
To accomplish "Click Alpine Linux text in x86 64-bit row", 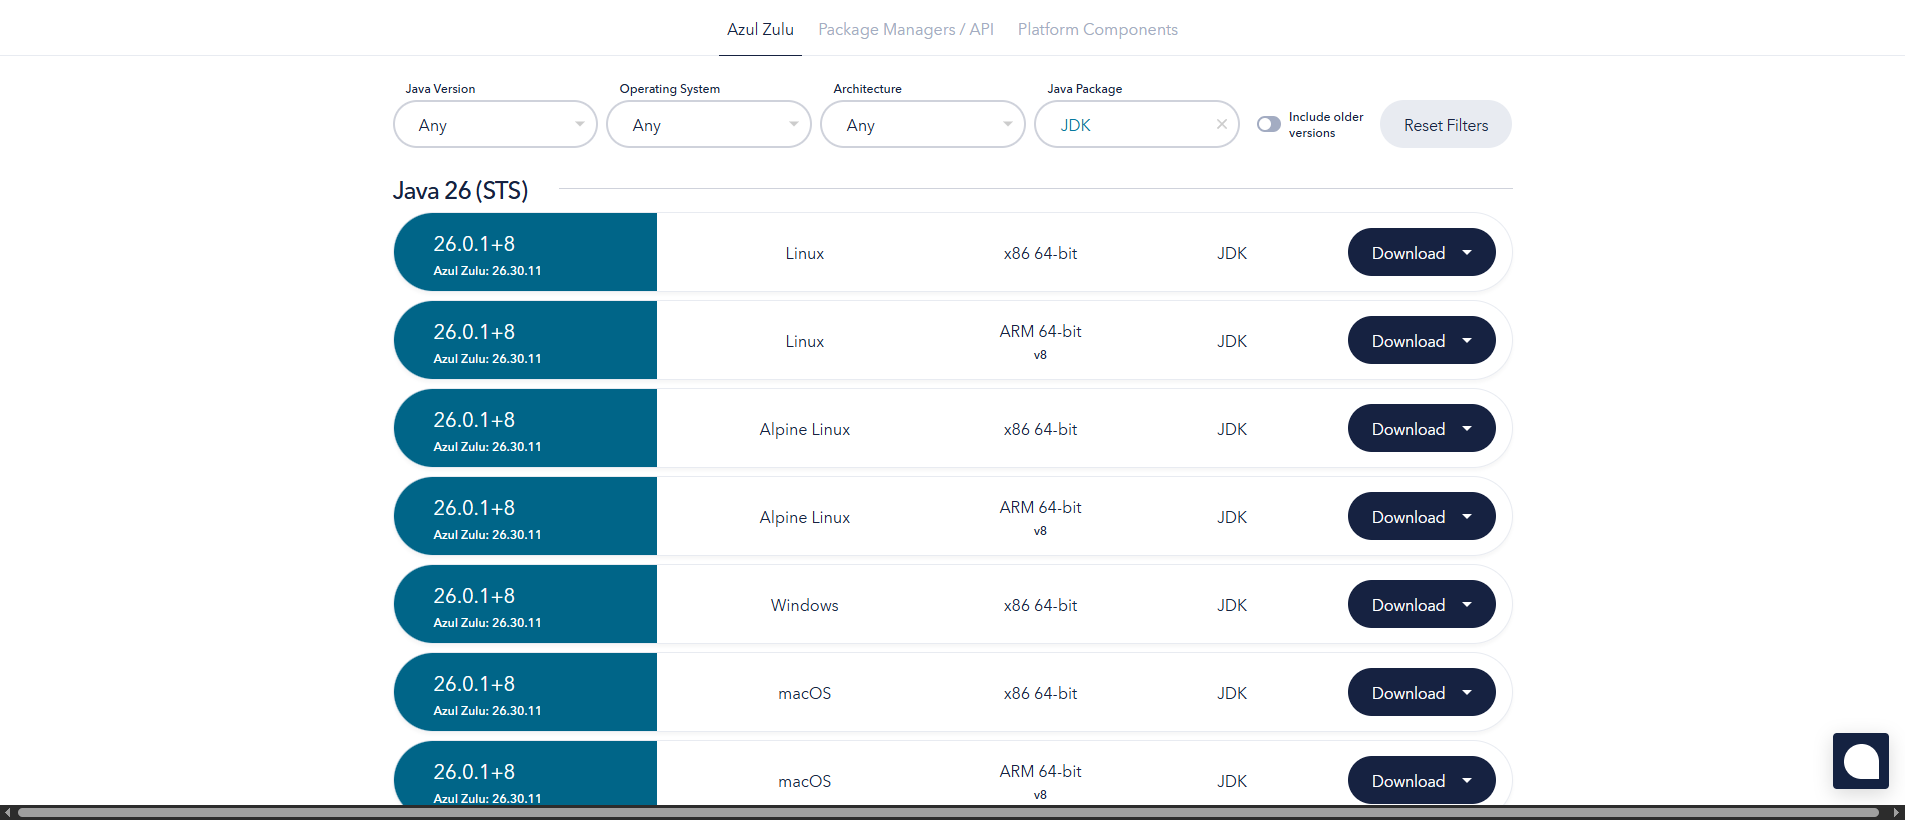I will pos(805,429).
